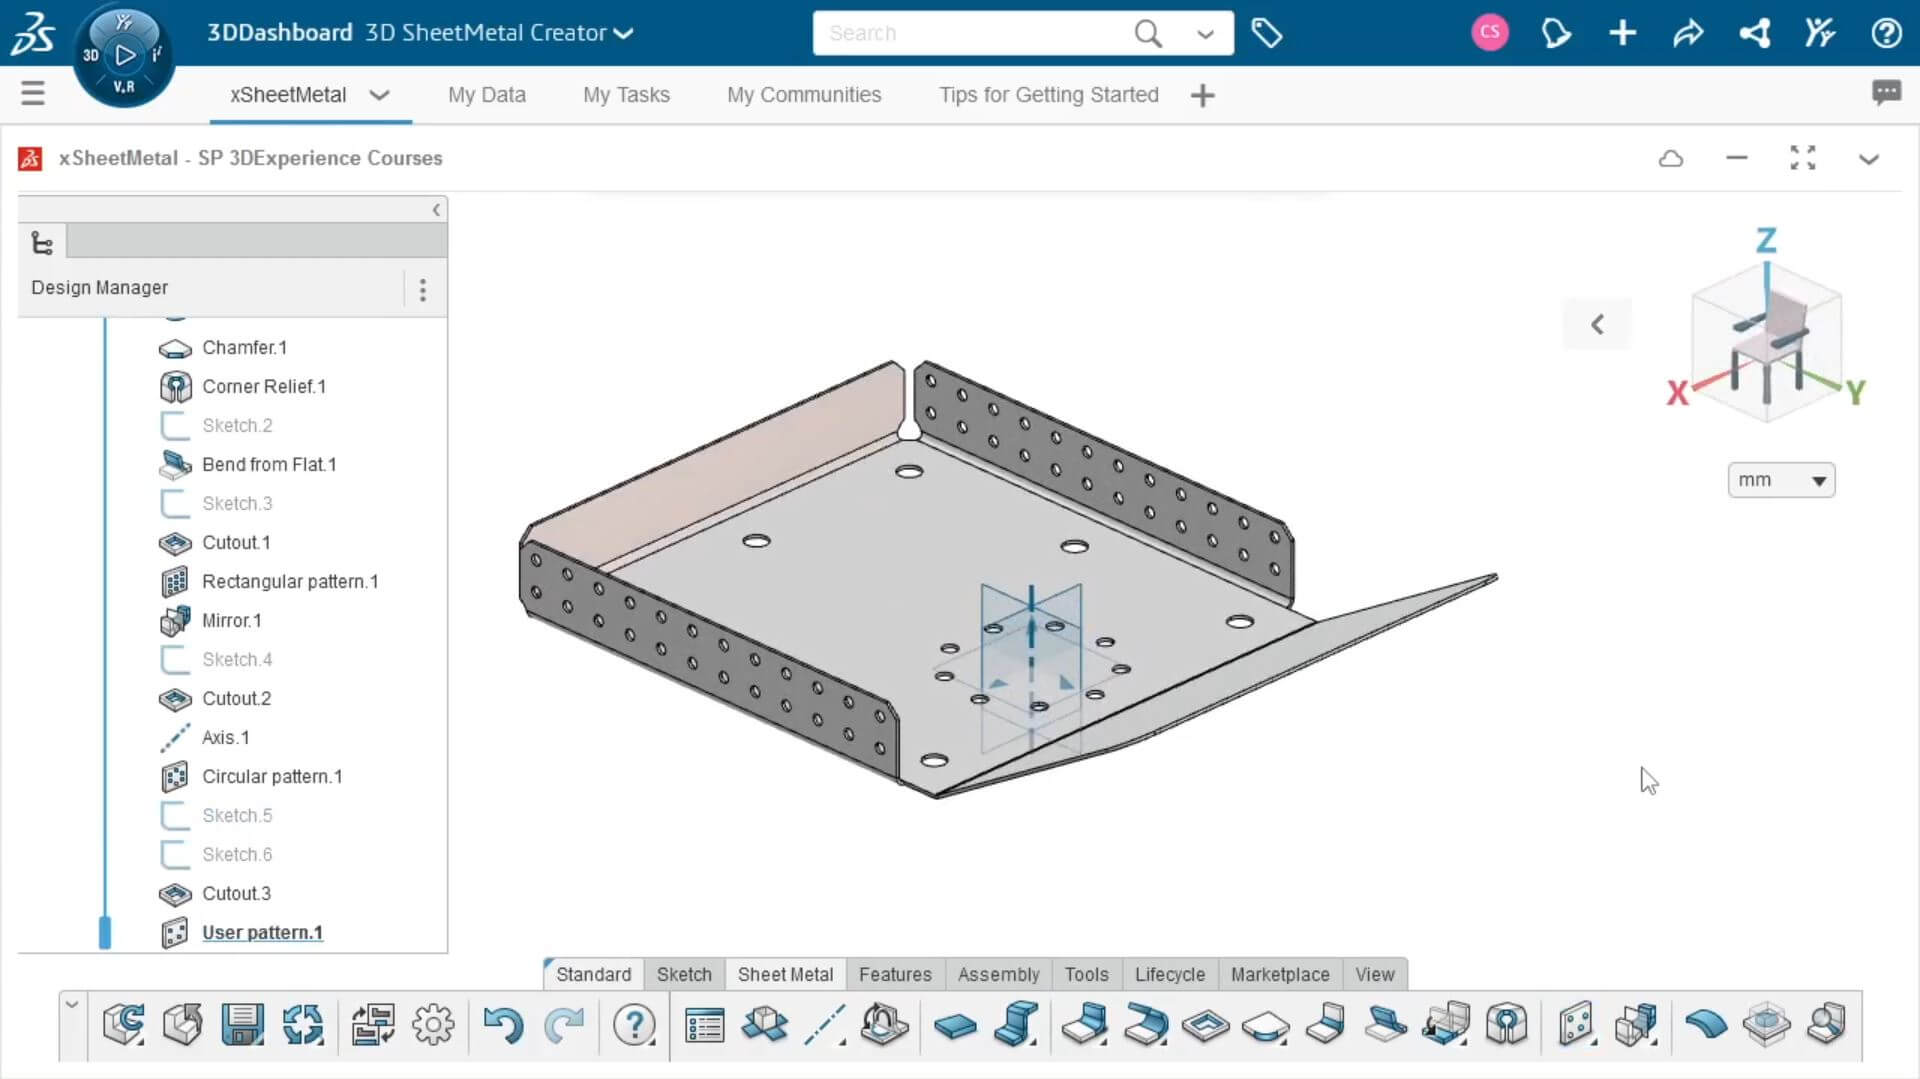Viewport: 1920px width, 1079px height.
Task: Expand the right side panel arrow
Action: [x=1597, y=324]
